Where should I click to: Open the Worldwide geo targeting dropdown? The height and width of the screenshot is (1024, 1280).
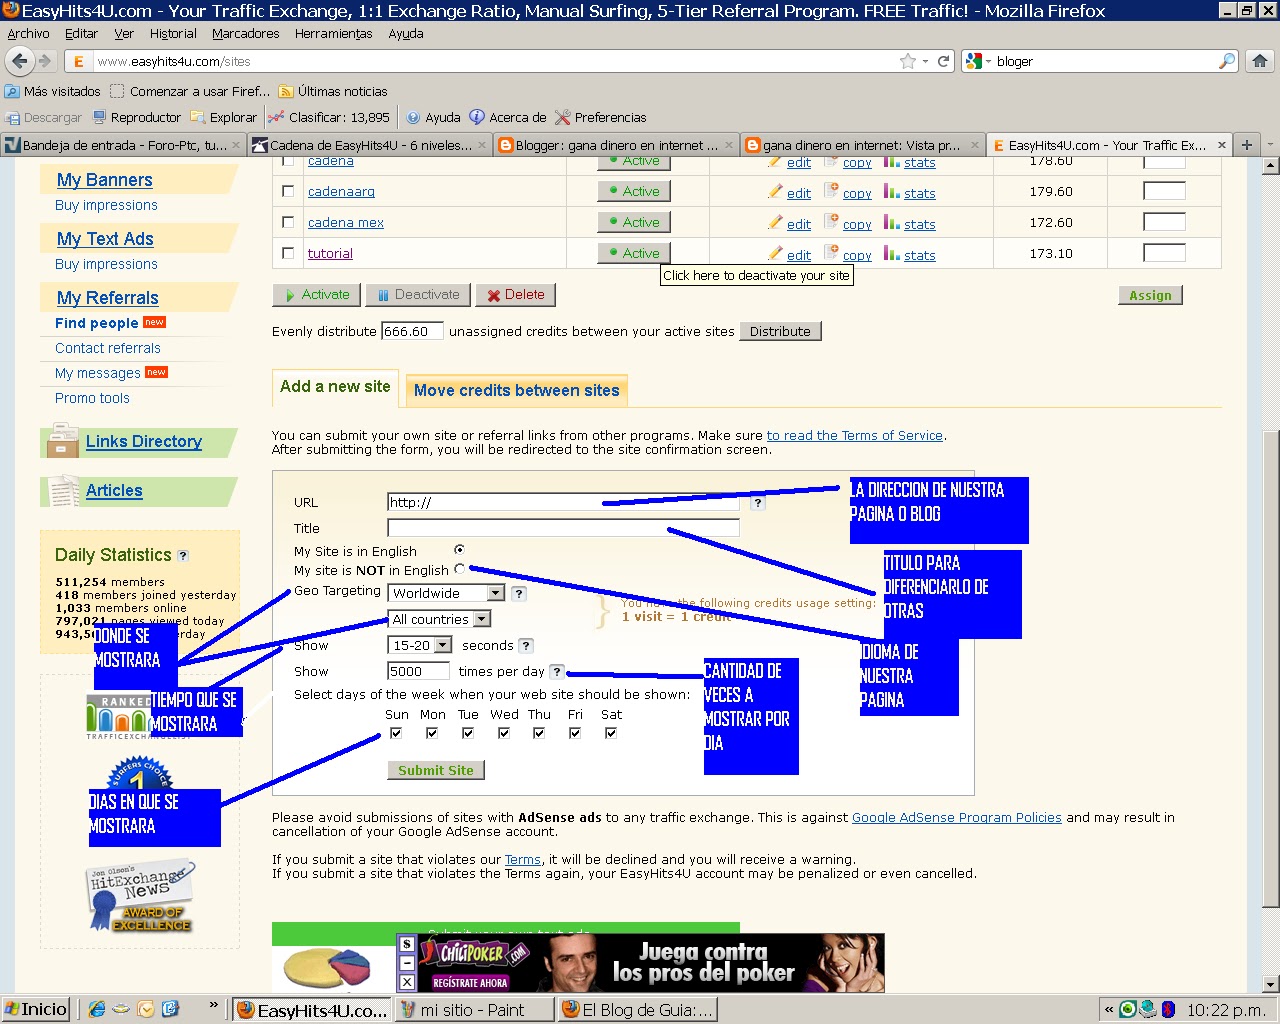click(447, 593)
